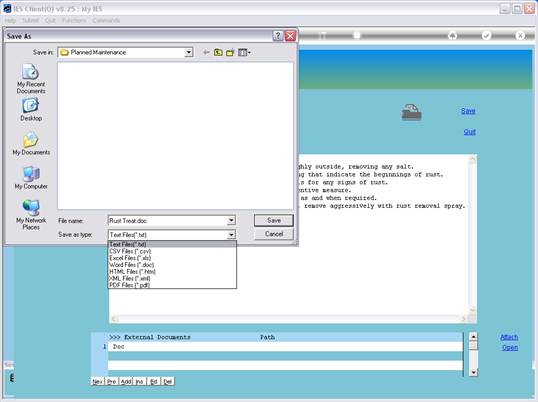This screenshot has height=402, width=538.
Task: Click the Up One Level folder icon
Action: (218, 52)
